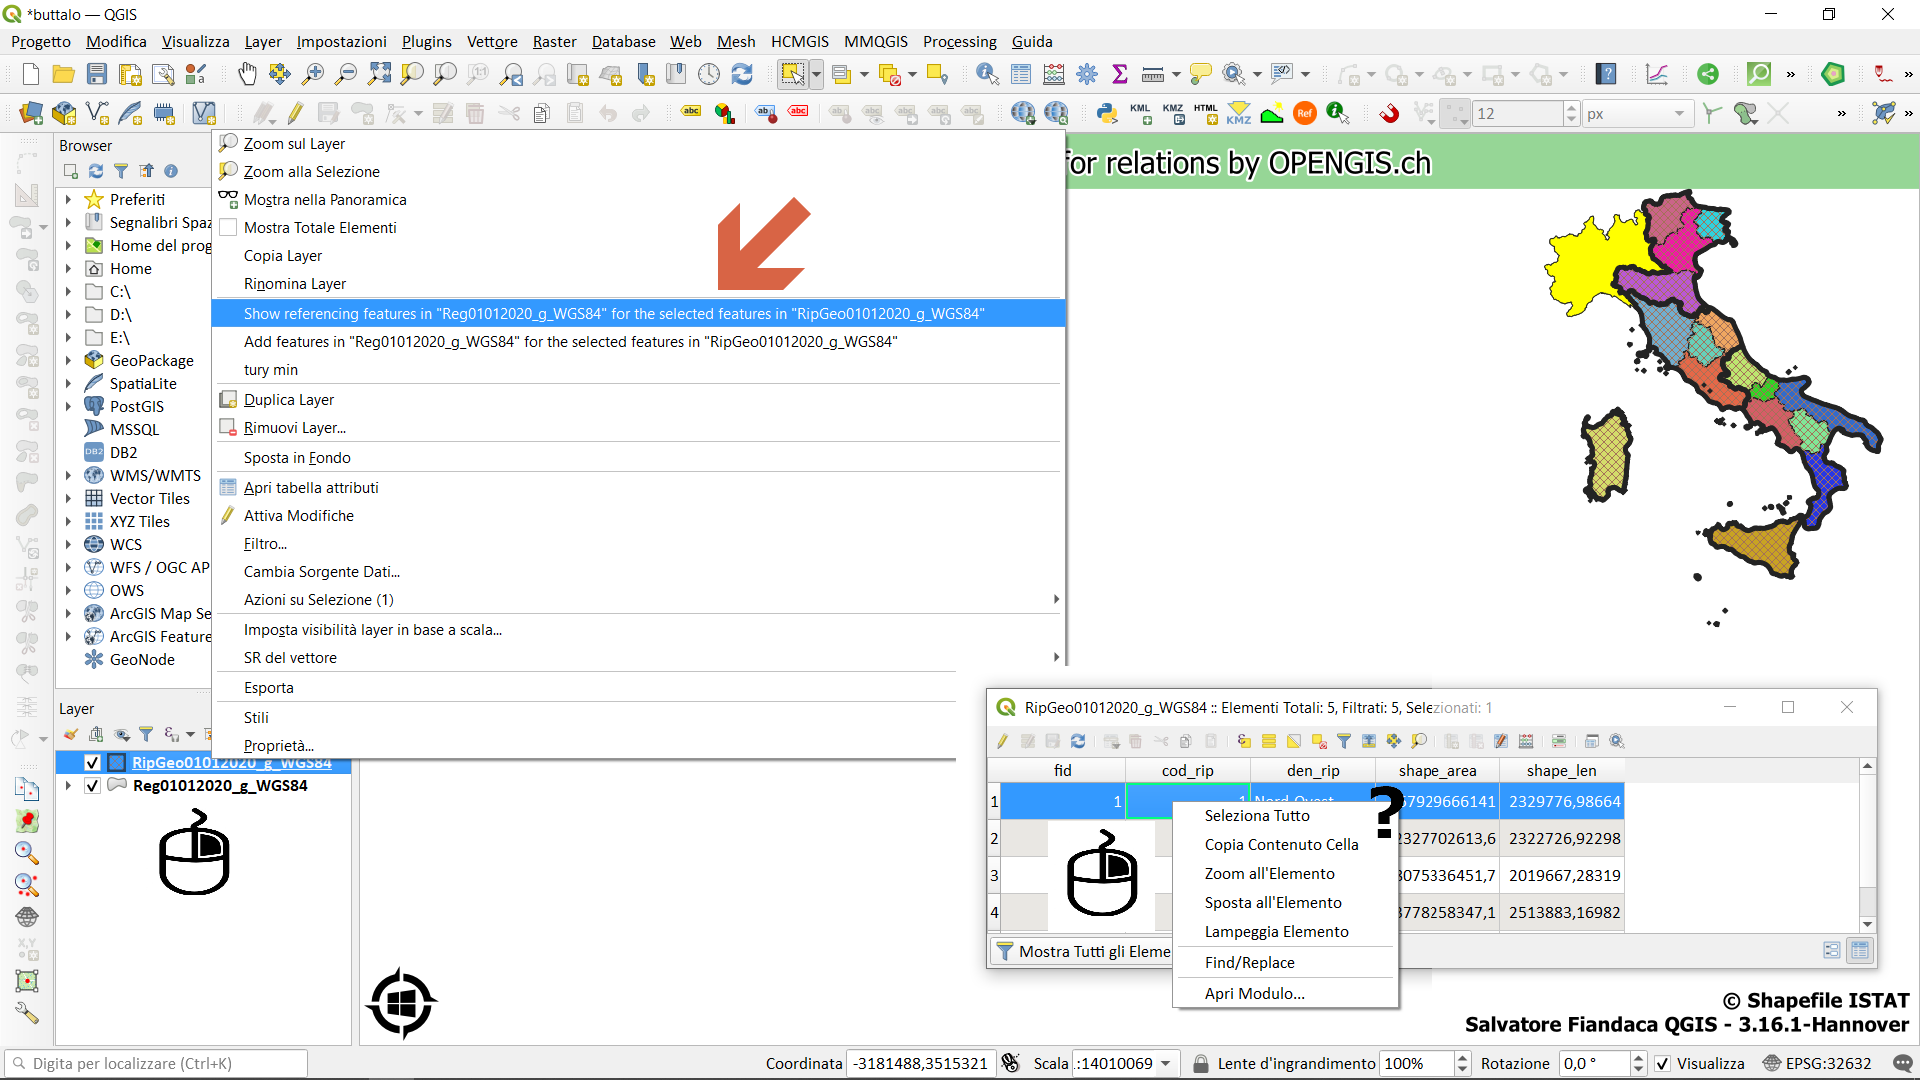
Task: Open the Python console icon
Action: click(1106, 113)
